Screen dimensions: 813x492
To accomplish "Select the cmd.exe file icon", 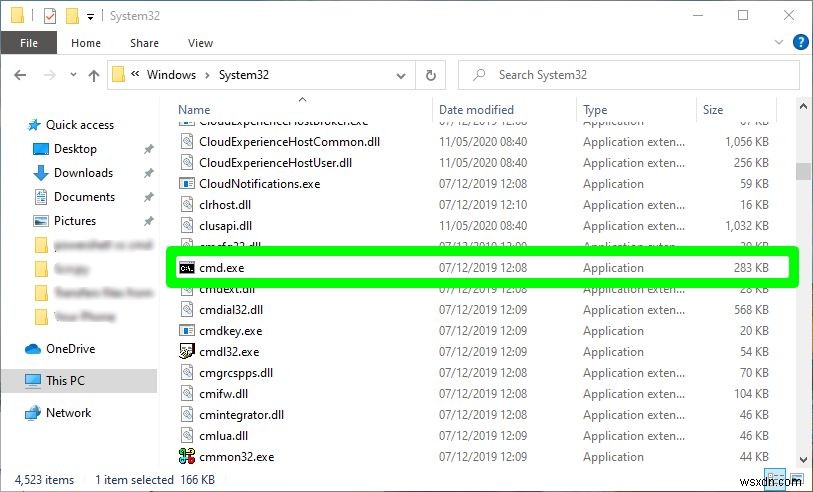I will 187,268.
